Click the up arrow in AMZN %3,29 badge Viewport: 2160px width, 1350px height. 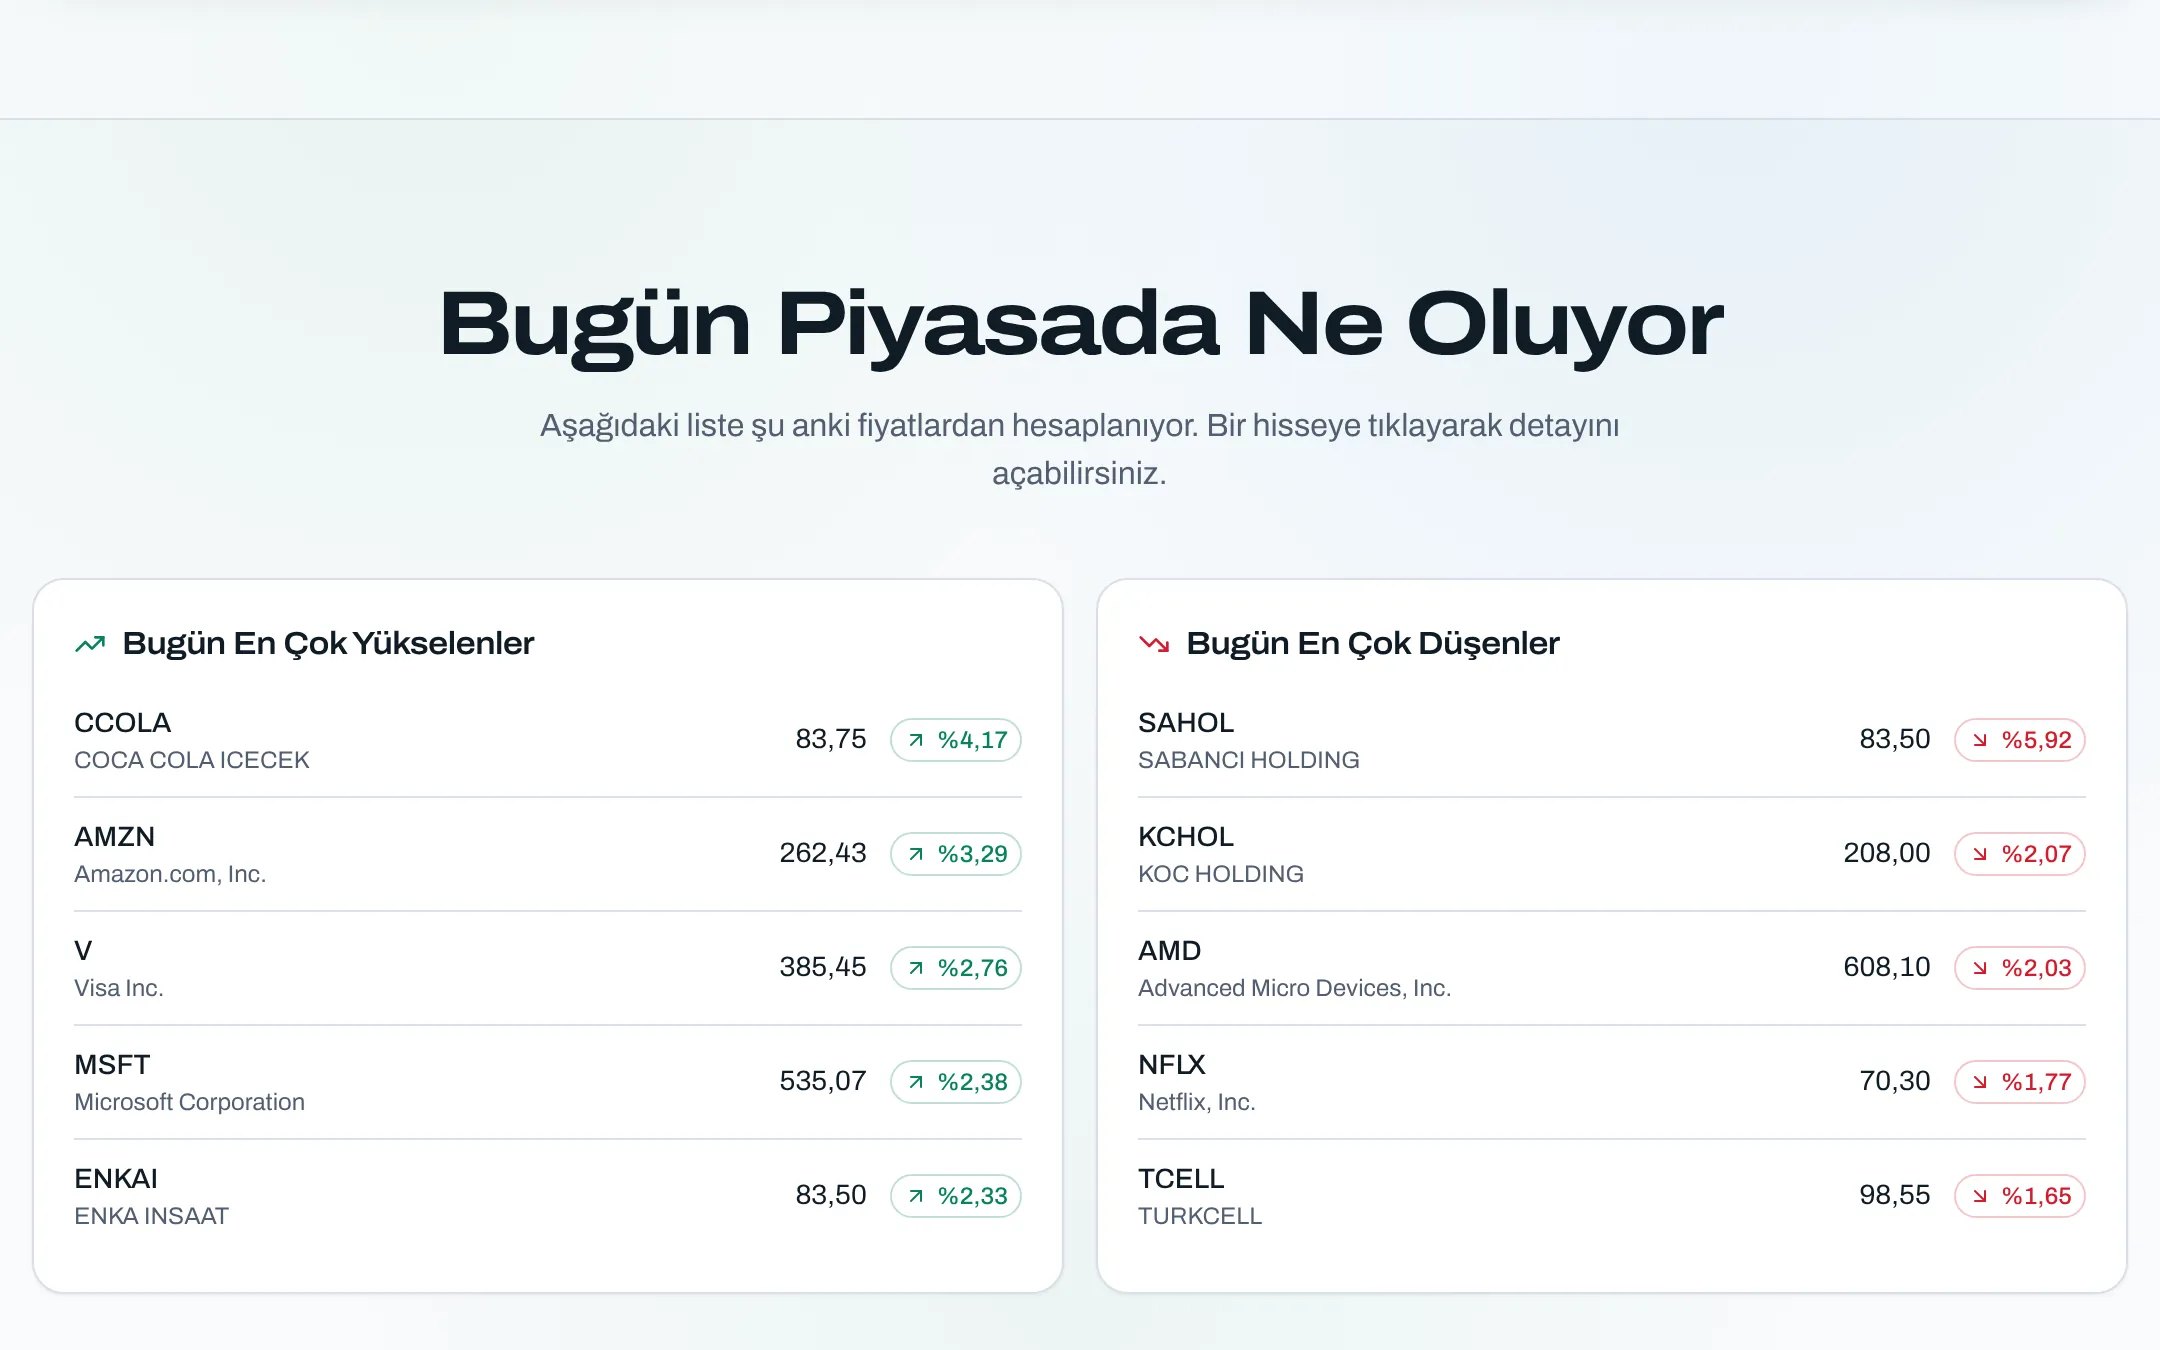[x=916, y=854]
